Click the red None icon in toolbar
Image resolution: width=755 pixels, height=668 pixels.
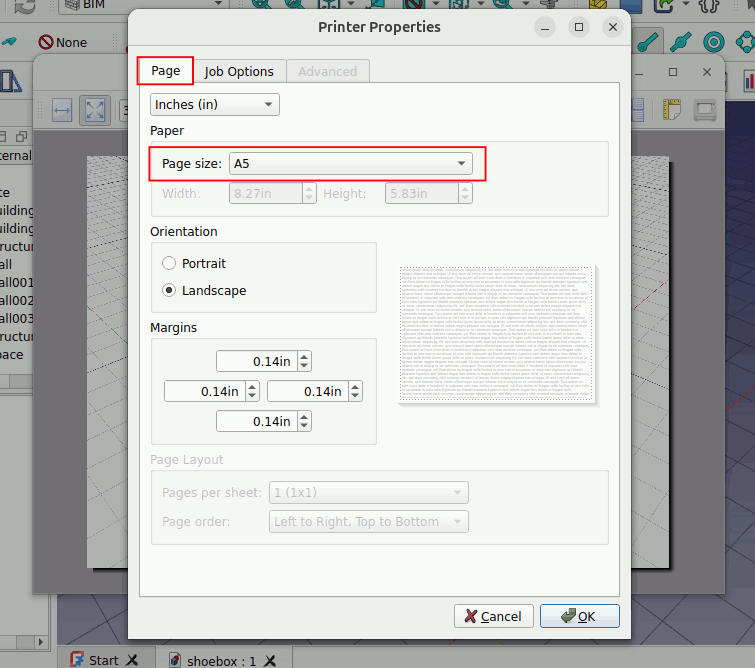click(46, 42)
